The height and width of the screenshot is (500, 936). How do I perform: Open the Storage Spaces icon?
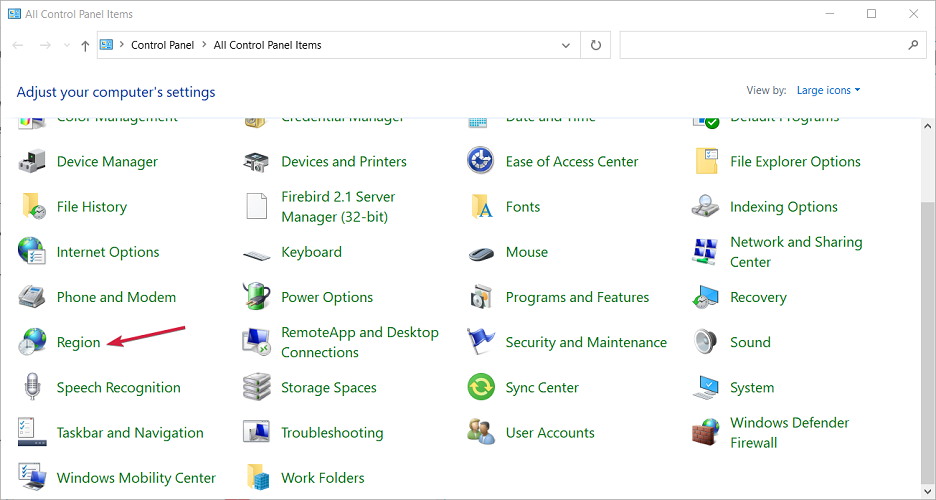(x=257, y=387)
